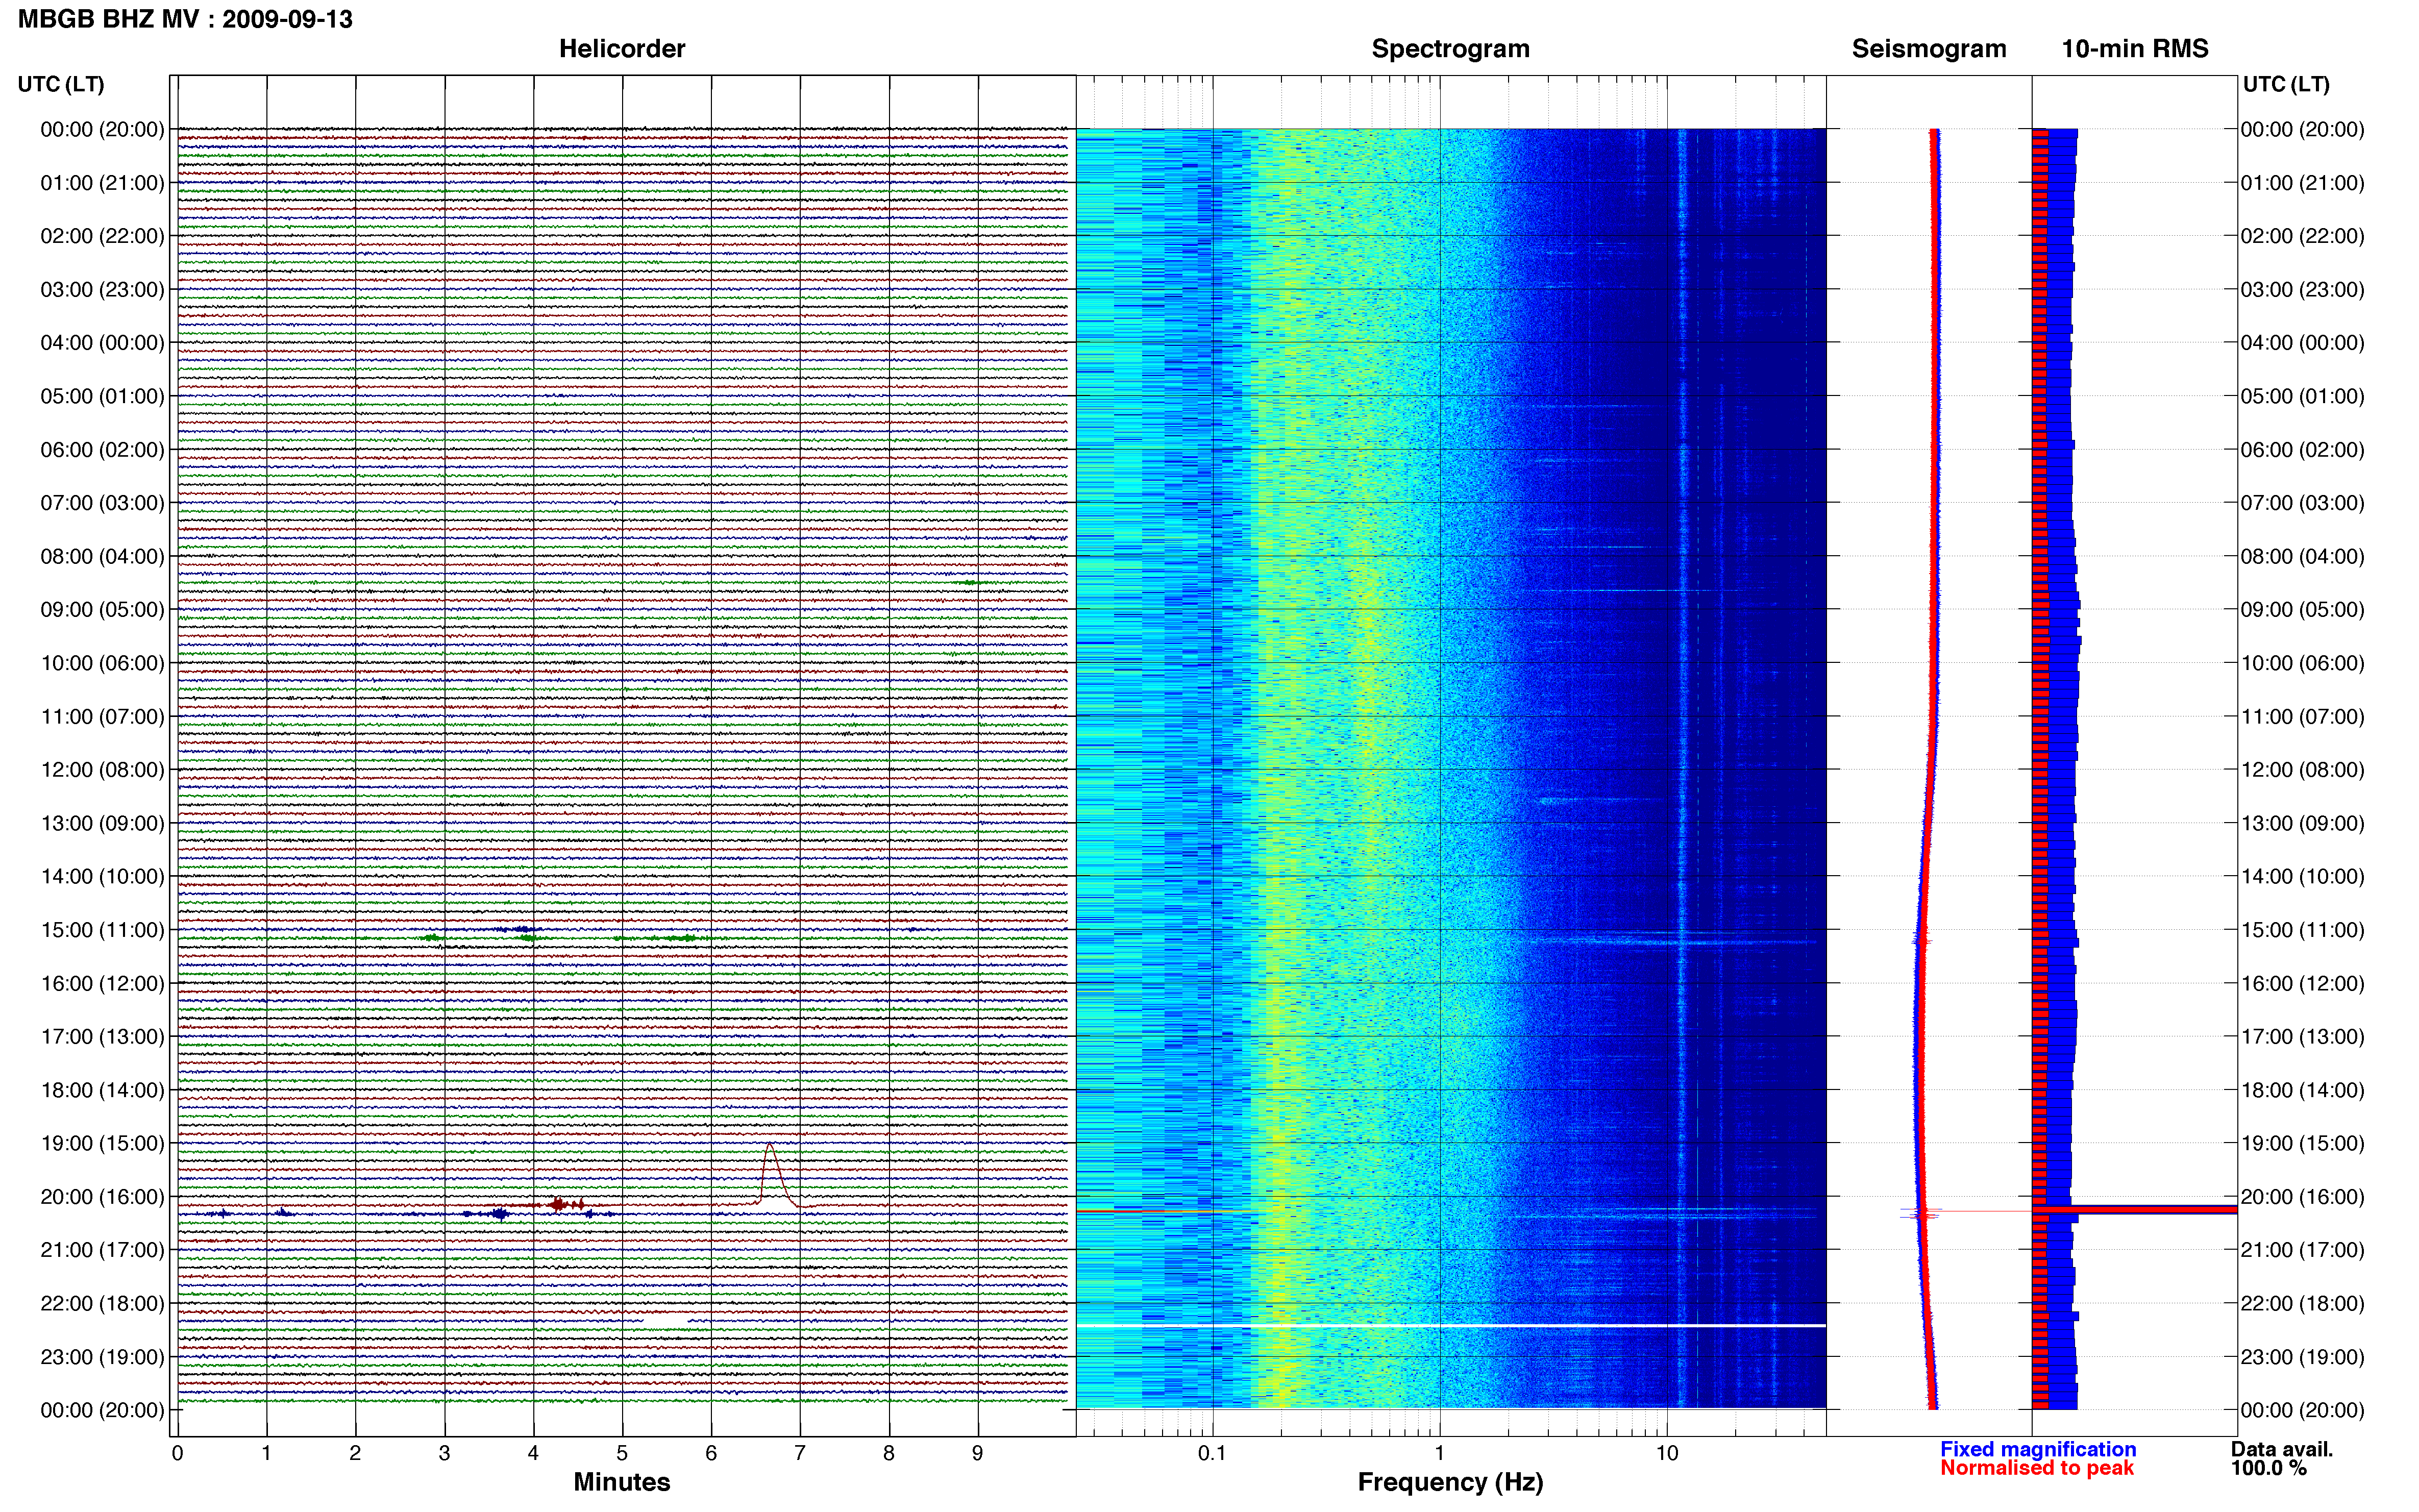Select the Helicorder panel heading
Screen dimensions: 2419x1512
coord(621,49)
